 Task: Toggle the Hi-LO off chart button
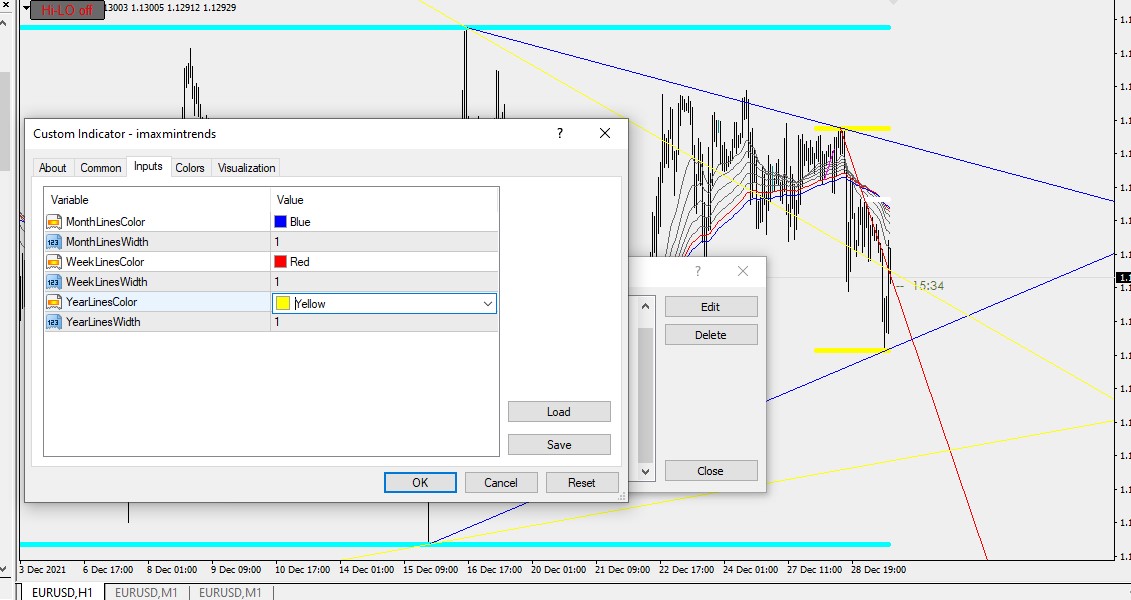[67, 10]
